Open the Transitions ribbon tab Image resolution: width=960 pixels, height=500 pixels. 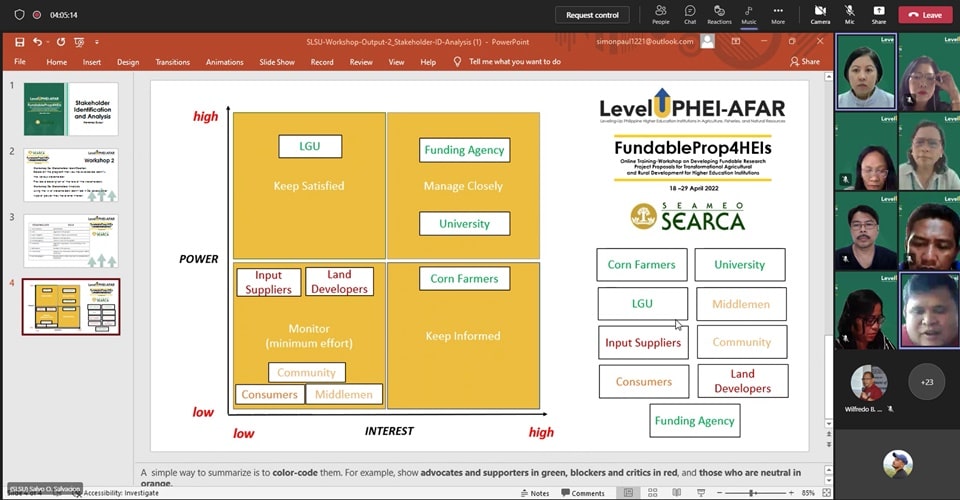[172, 62]
